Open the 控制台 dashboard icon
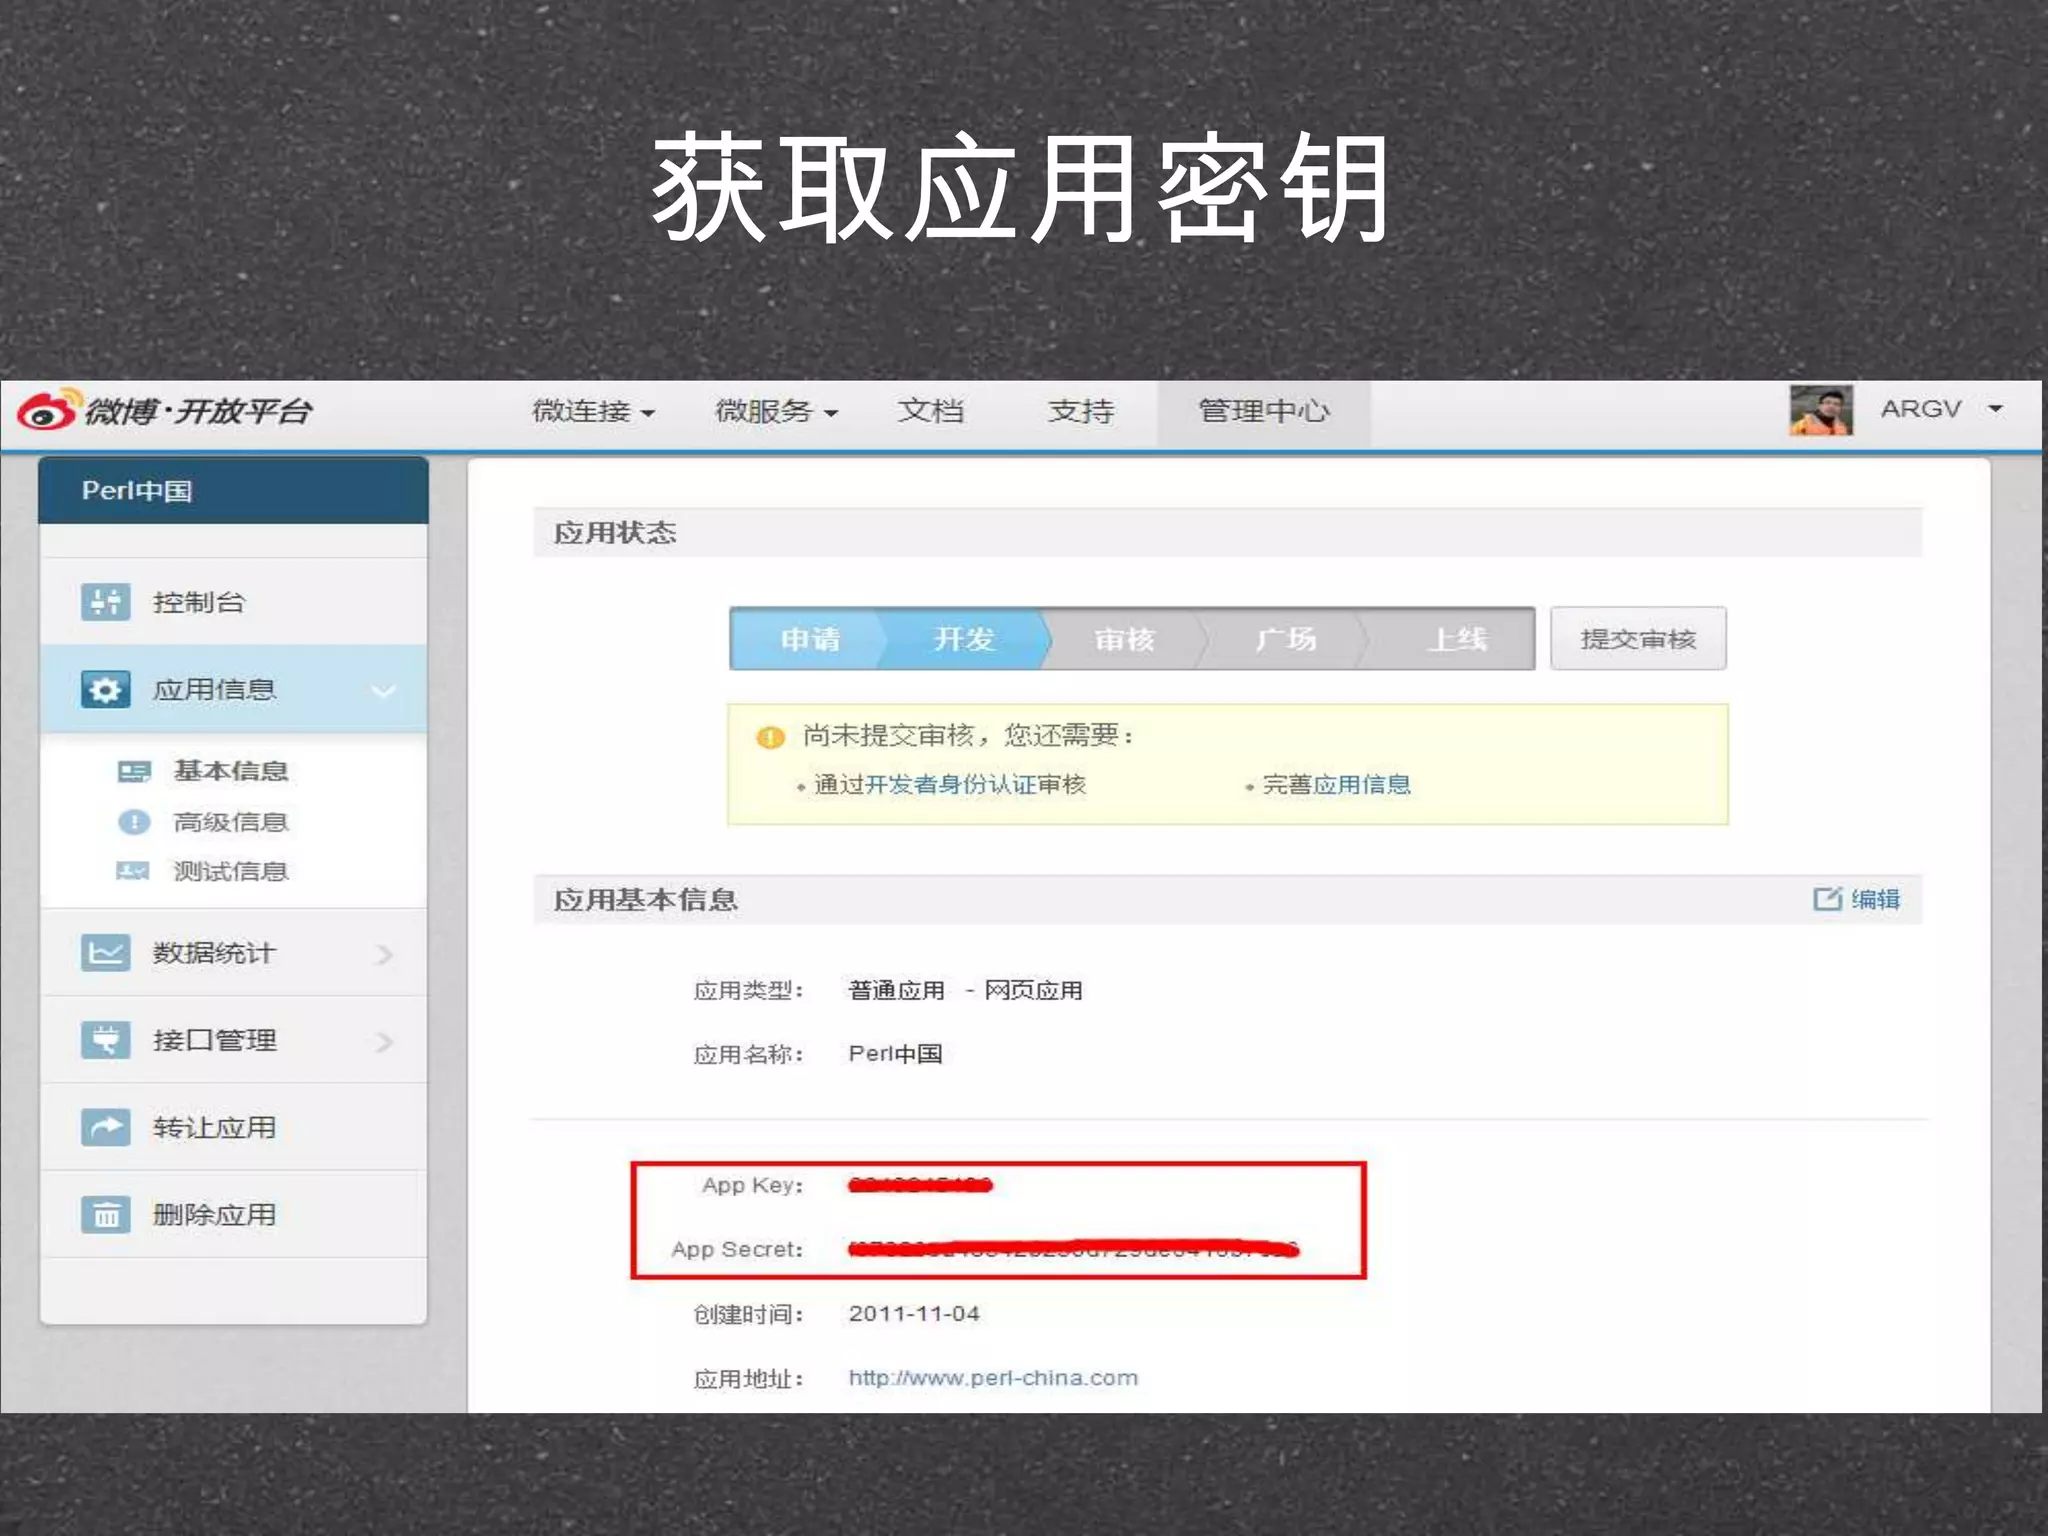Screen dimensions: 2048x1536 point(105,602)
